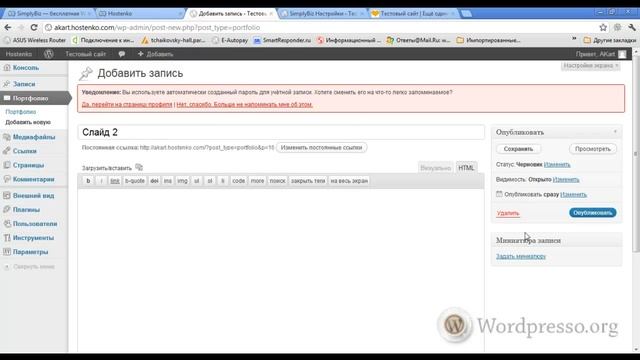Click the Сохранить draft button
This screenshot has height=360, width=640.
click(518, 149)
